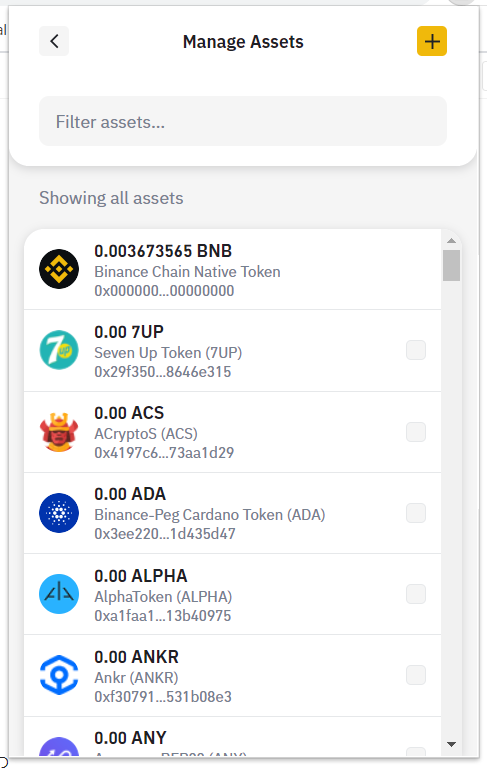Check the ADA asset checkbox
This screenshot has height=768, width=487.
416,513
